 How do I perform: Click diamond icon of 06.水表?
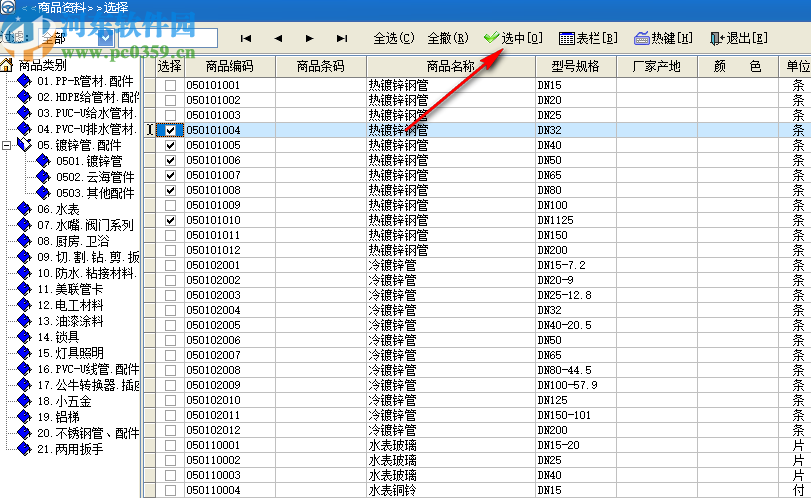pyautogui.click(x=24, y=209)
